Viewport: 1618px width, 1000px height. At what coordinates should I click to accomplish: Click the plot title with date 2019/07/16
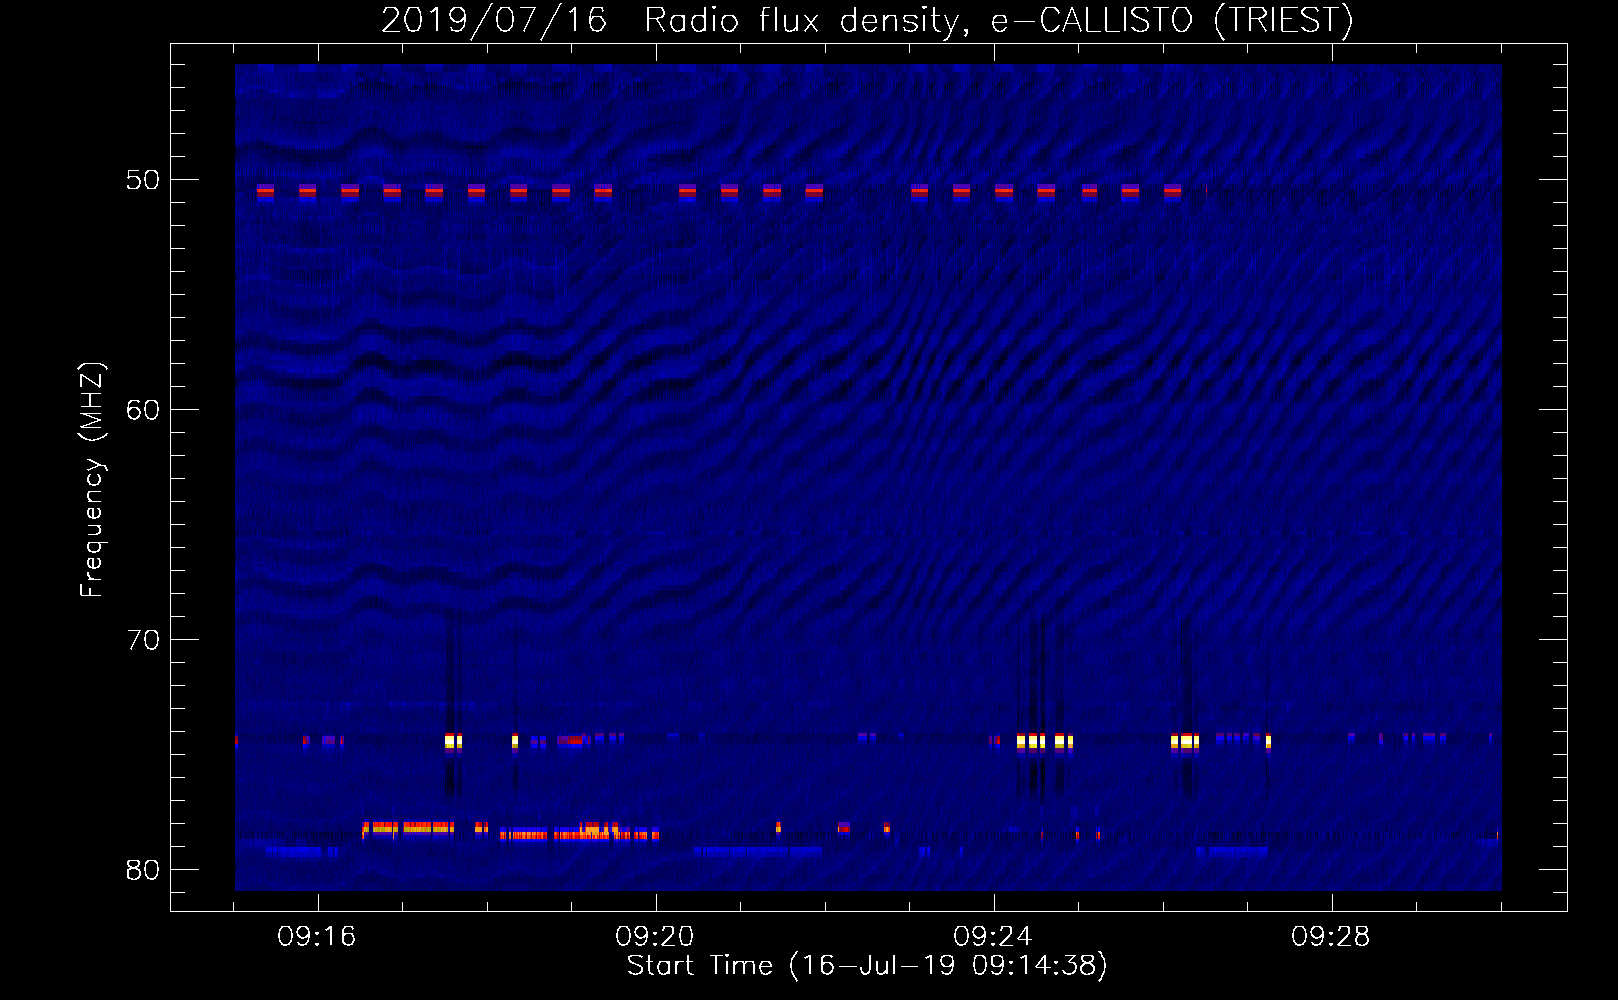coord(867,20)
